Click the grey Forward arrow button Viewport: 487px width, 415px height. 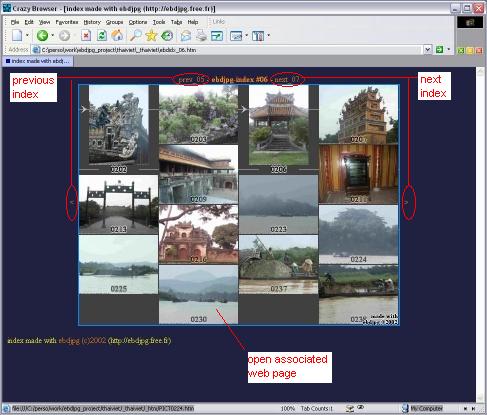(x=65, y=35)
